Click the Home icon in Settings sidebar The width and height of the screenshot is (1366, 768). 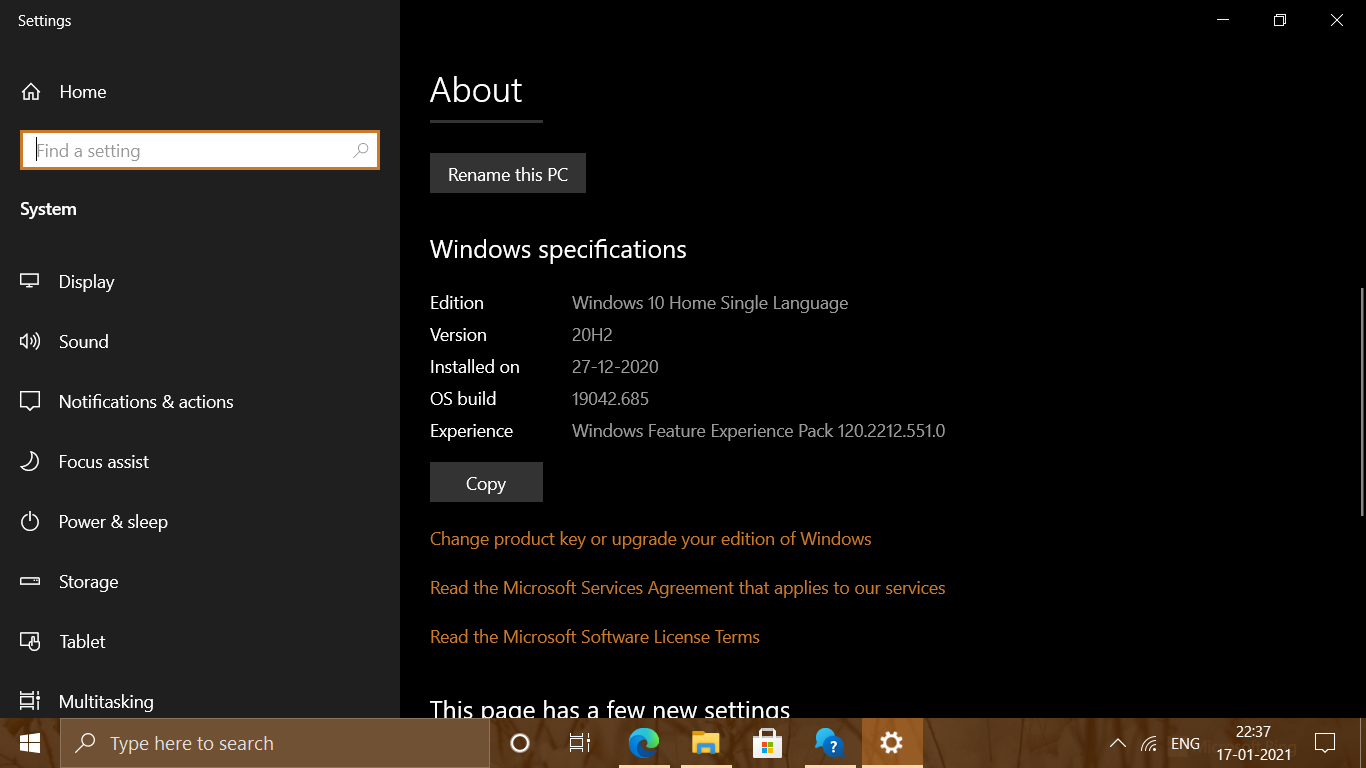point(31,92)
